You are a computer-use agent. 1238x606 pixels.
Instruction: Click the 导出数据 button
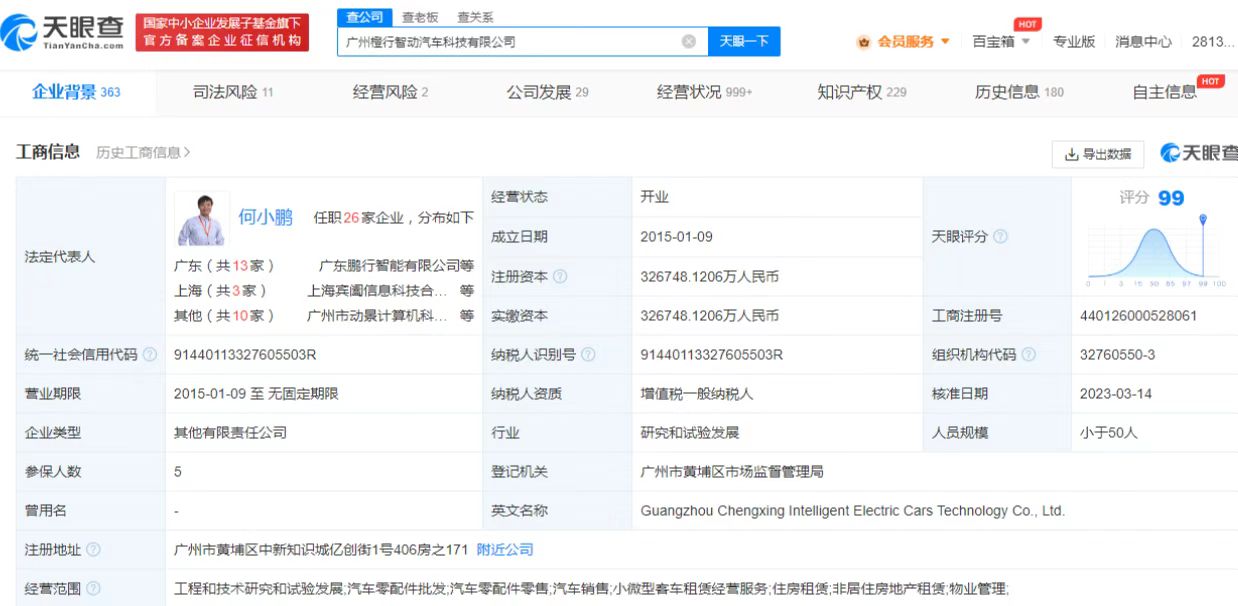click(1097, 154)
